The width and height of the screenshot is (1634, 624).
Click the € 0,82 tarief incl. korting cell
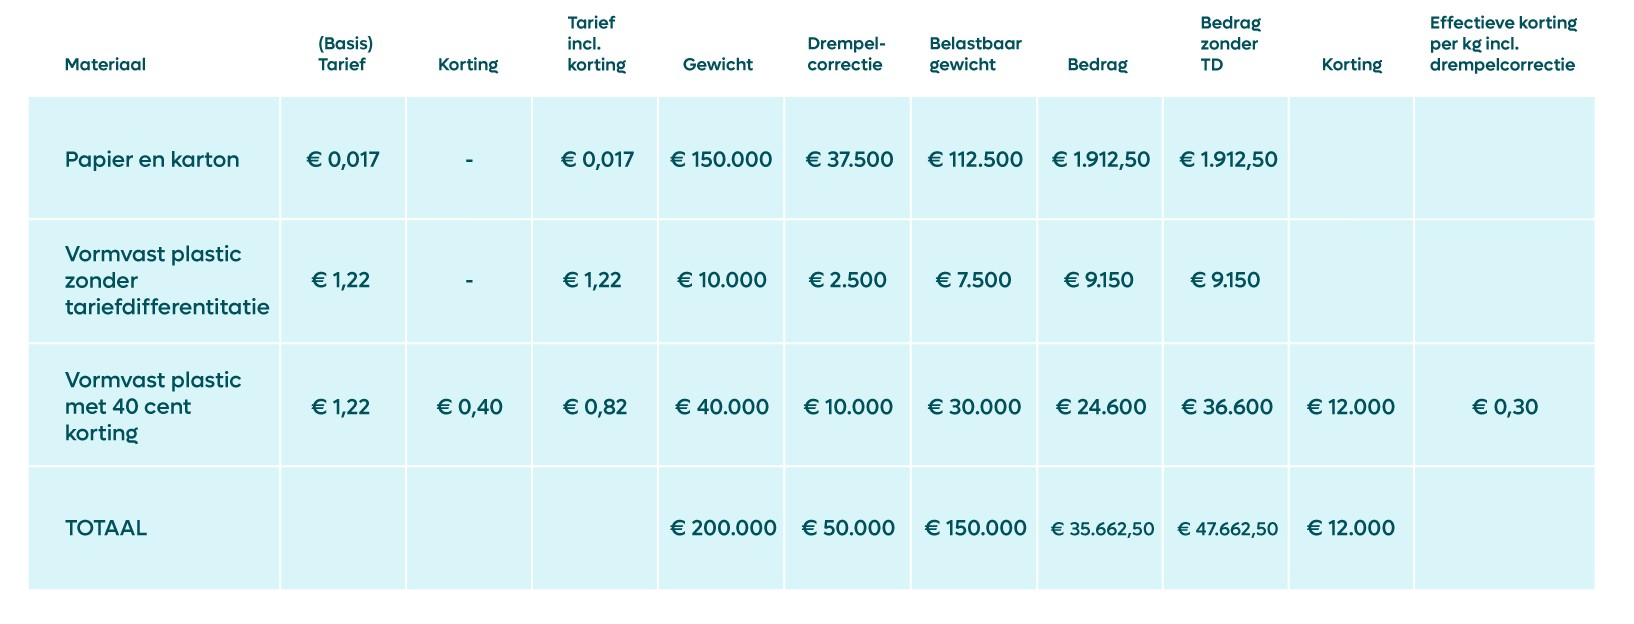[595, 407]
